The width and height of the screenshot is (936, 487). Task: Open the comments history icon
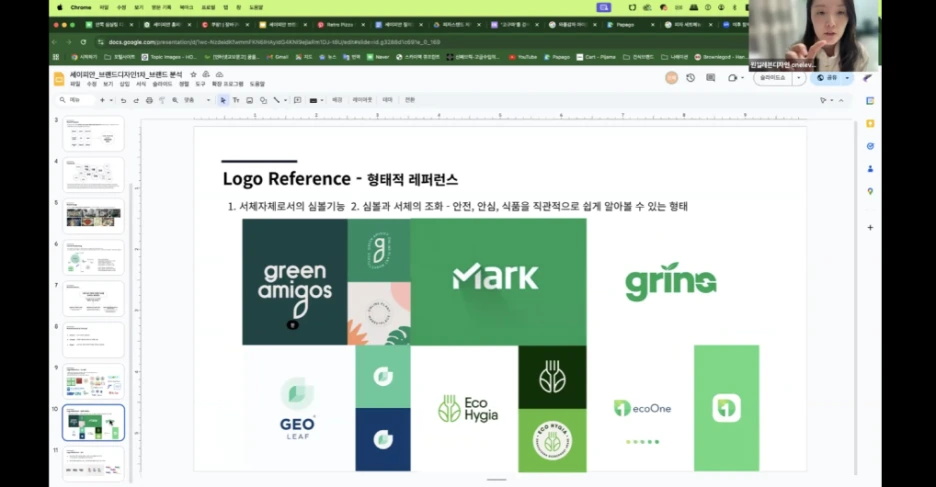click(710, 78)
